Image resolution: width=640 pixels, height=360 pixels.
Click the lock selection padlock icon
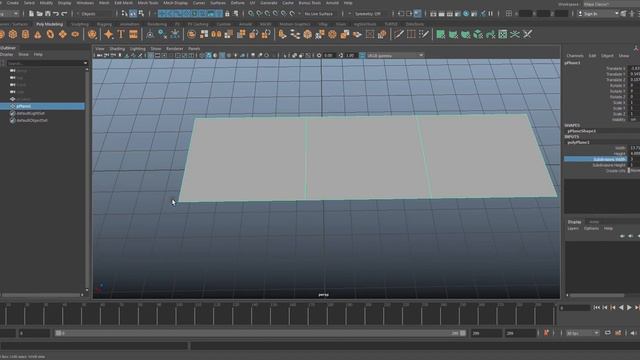pyautogui.click(x=227, y=13)
